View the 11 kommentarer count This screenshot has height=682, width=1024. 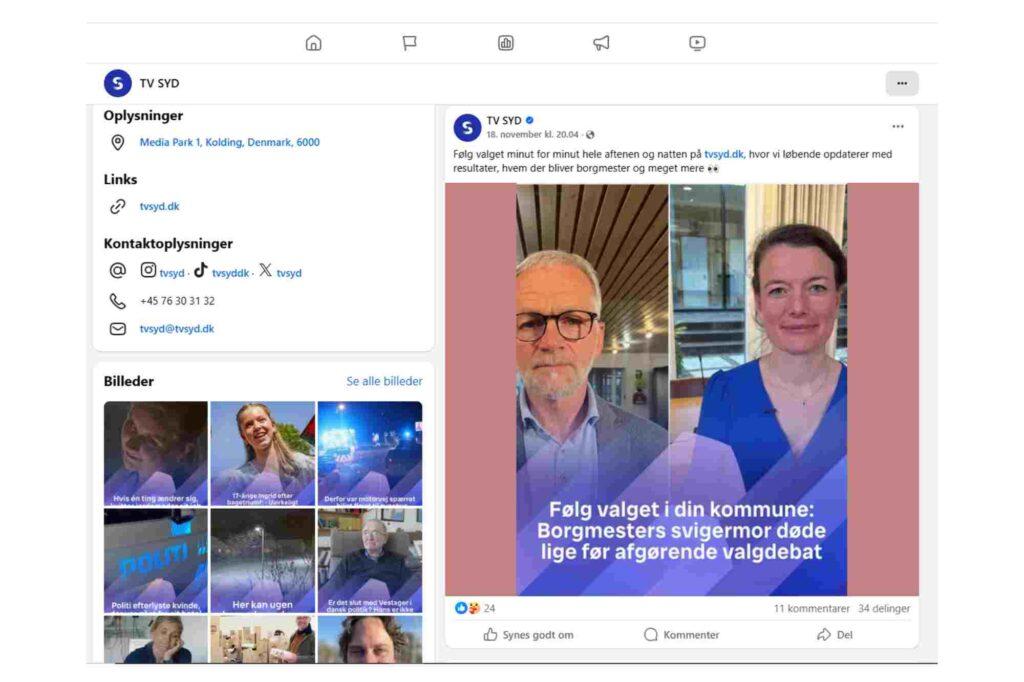point(811,608)
